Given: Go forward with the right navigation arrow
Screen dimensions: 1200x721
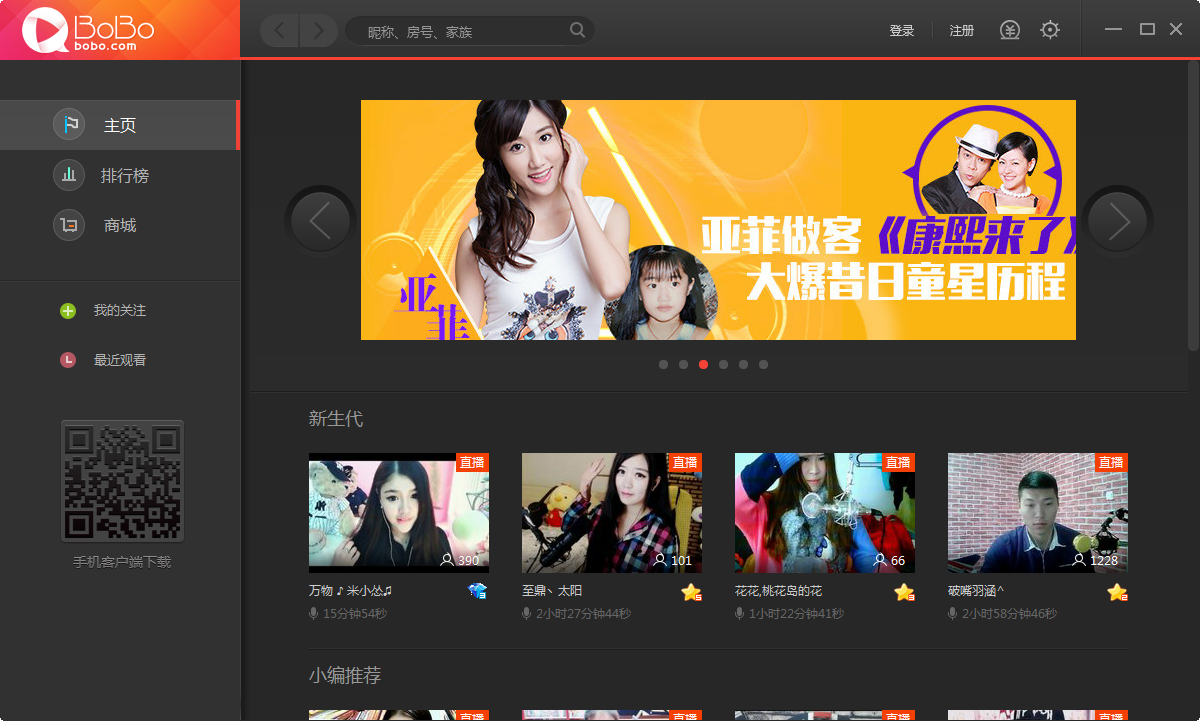Looking at the screenshot, I should pos(319,31).
